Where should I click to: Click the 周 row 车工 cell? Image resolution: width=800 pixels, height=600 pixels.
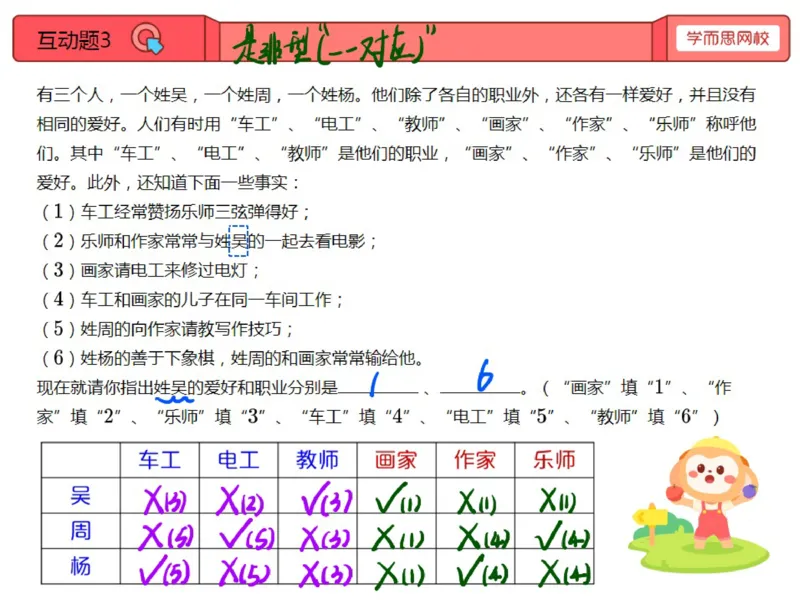point(160,531)
